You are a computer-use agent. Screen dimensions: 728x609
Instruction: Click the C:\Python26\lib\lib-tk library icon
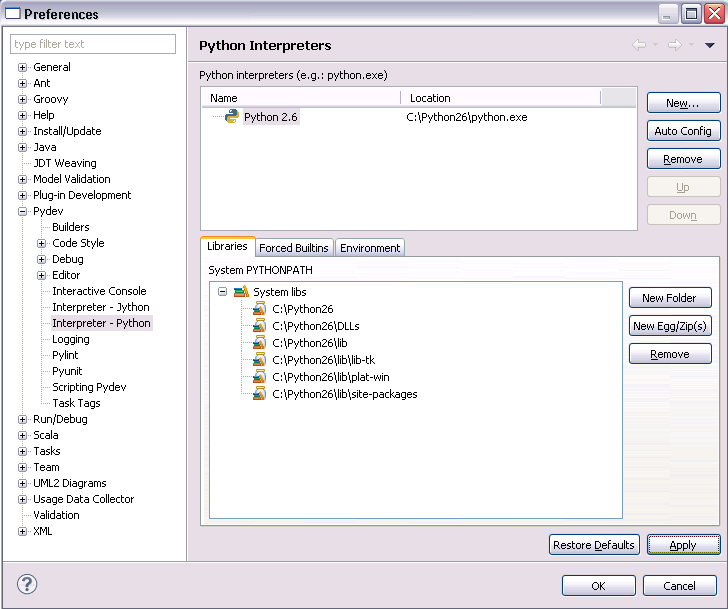[260, 360]
